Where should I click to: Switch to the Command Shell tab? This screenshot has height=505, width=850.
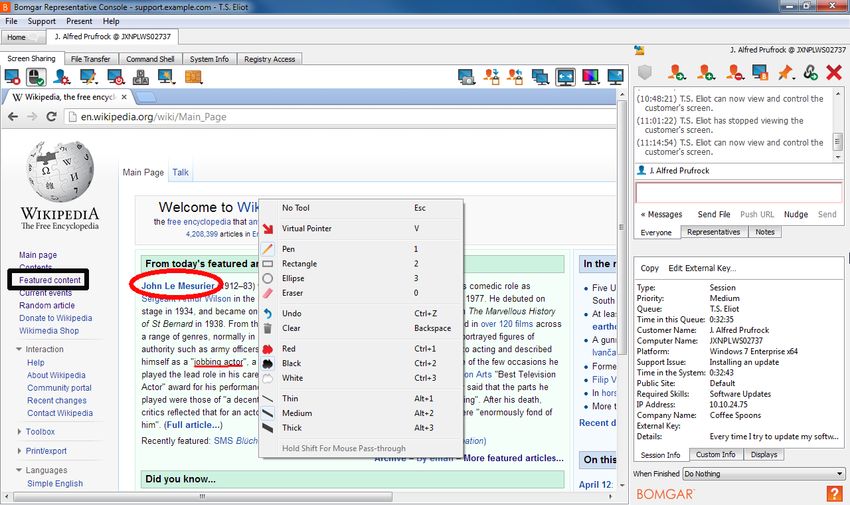coord(150,59)
